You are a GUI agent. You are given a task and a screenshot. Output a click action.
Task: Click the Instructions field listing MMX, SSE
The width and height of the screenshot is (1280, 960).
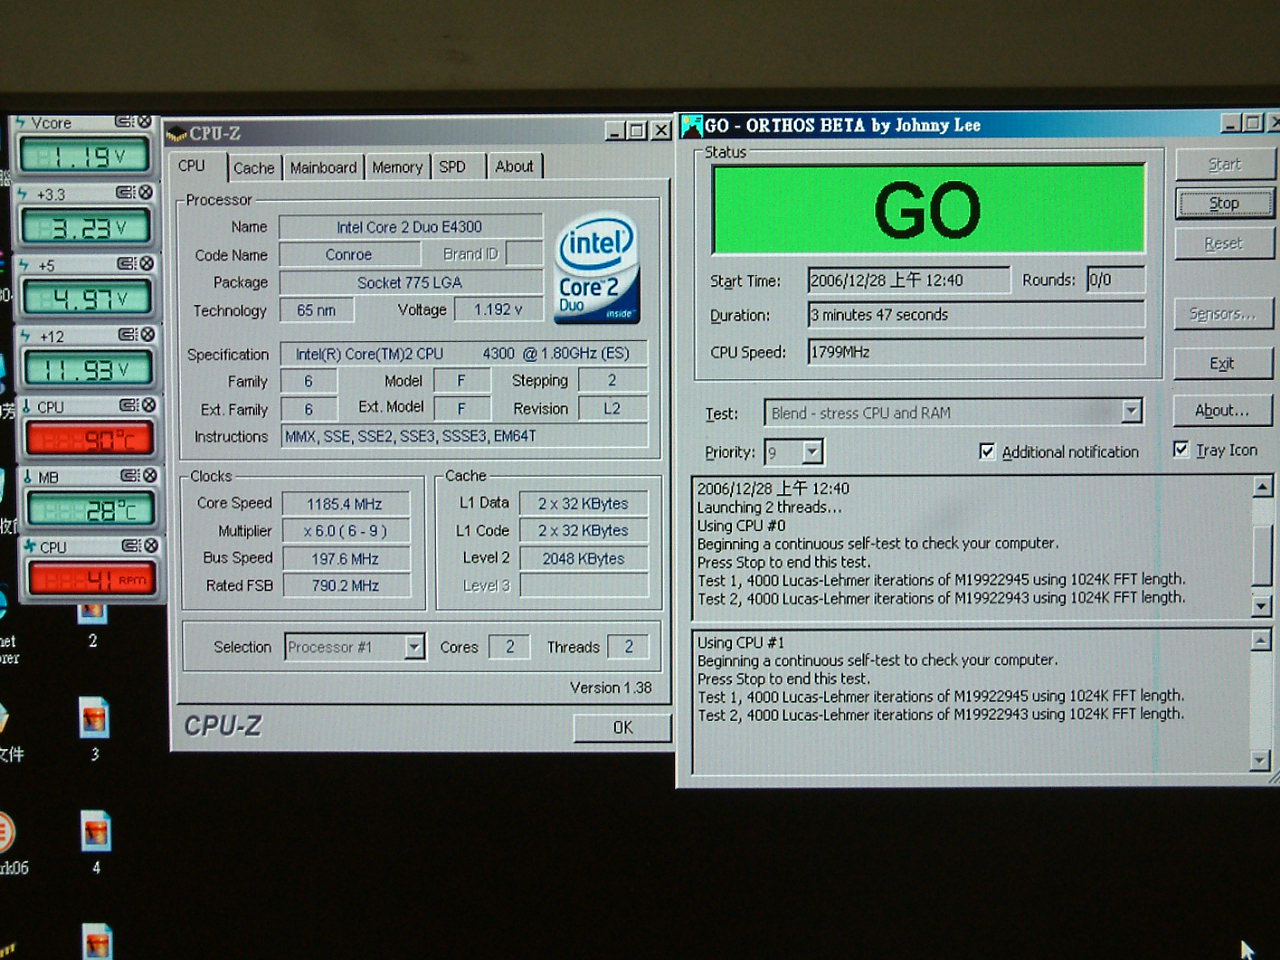coord(464,436)
